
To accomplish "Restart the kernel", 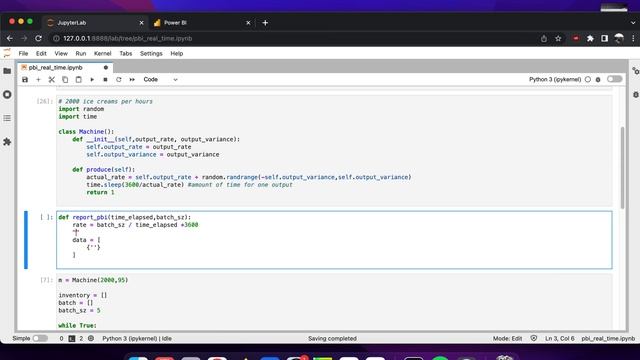I will pos(119,80).
